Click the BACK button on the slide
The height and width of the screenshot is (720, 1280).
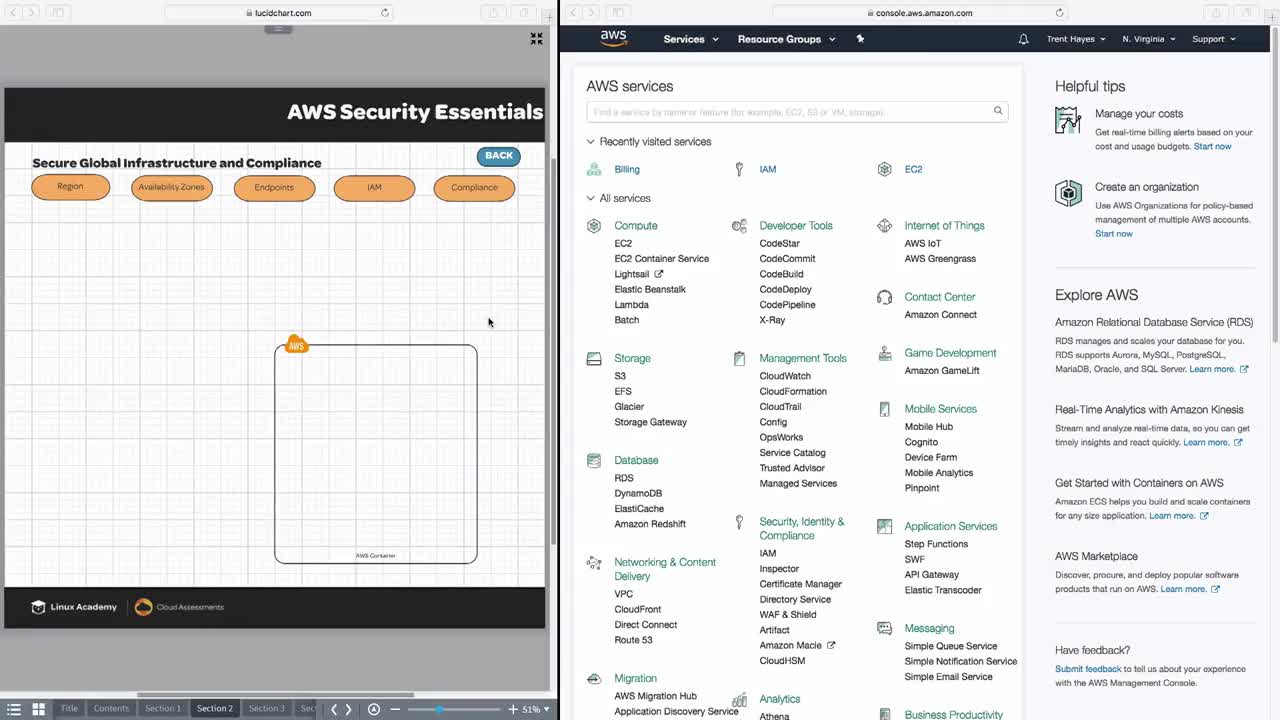pos(499,156)
